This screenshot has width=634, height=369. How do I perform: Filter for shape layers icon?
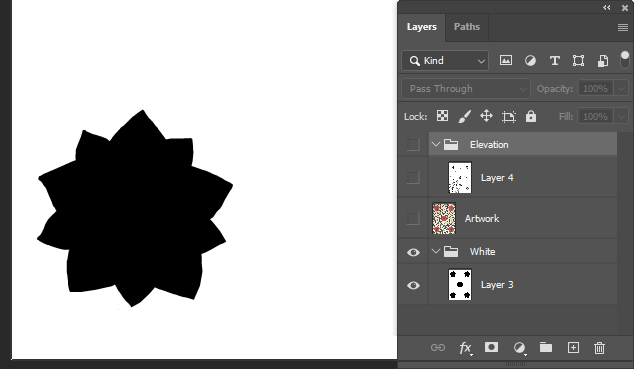578,61
